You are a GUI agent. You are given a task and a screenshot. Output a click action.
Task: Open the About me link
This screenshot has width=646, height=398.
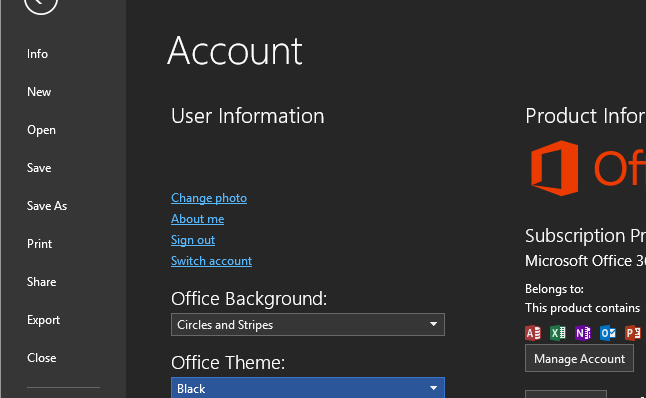pyautogui.click(x=198, y=219)
